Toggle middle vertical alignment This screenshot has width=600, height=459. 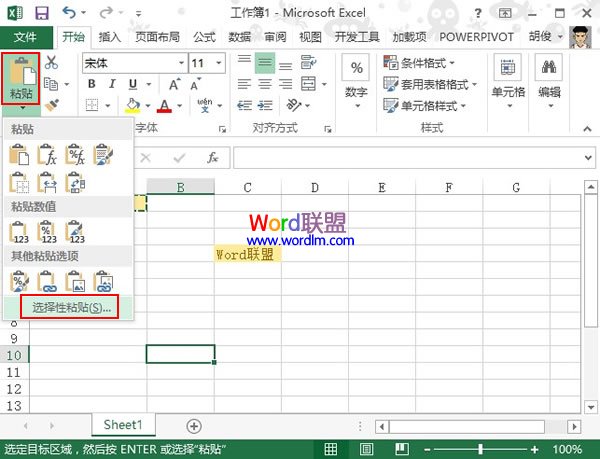(x=265, y=62)
